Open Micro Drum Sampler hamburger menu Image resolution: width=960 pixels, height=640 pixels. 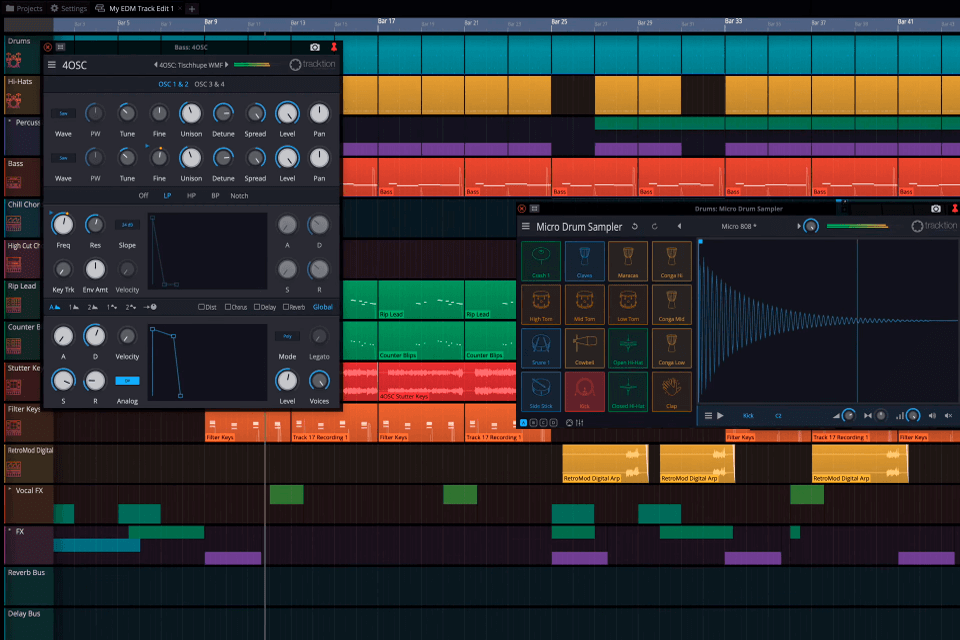click(x=525, y=226)
